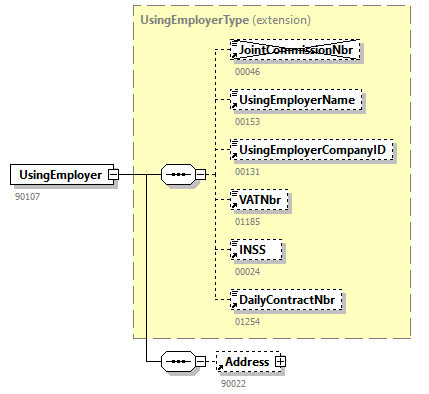429x394 pixels.
Task: Click the reference arrow icon on VATNbr
Action: tap(234, 205)
